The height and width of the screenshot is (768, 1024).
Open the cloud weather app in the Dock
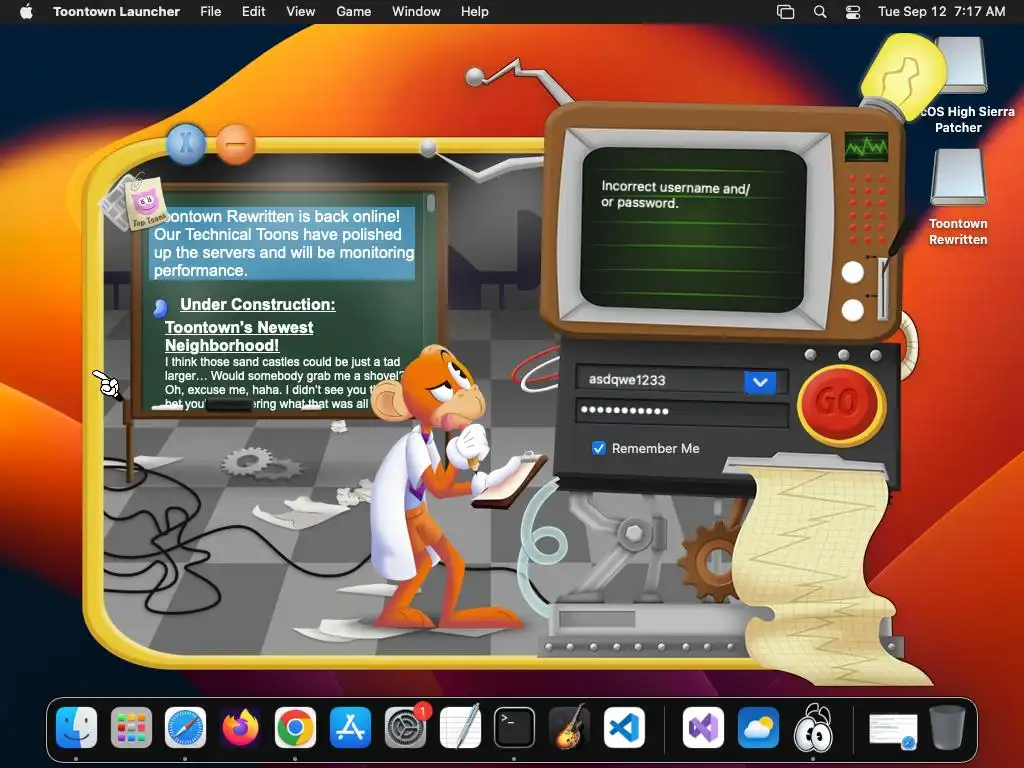click(758, 727)
